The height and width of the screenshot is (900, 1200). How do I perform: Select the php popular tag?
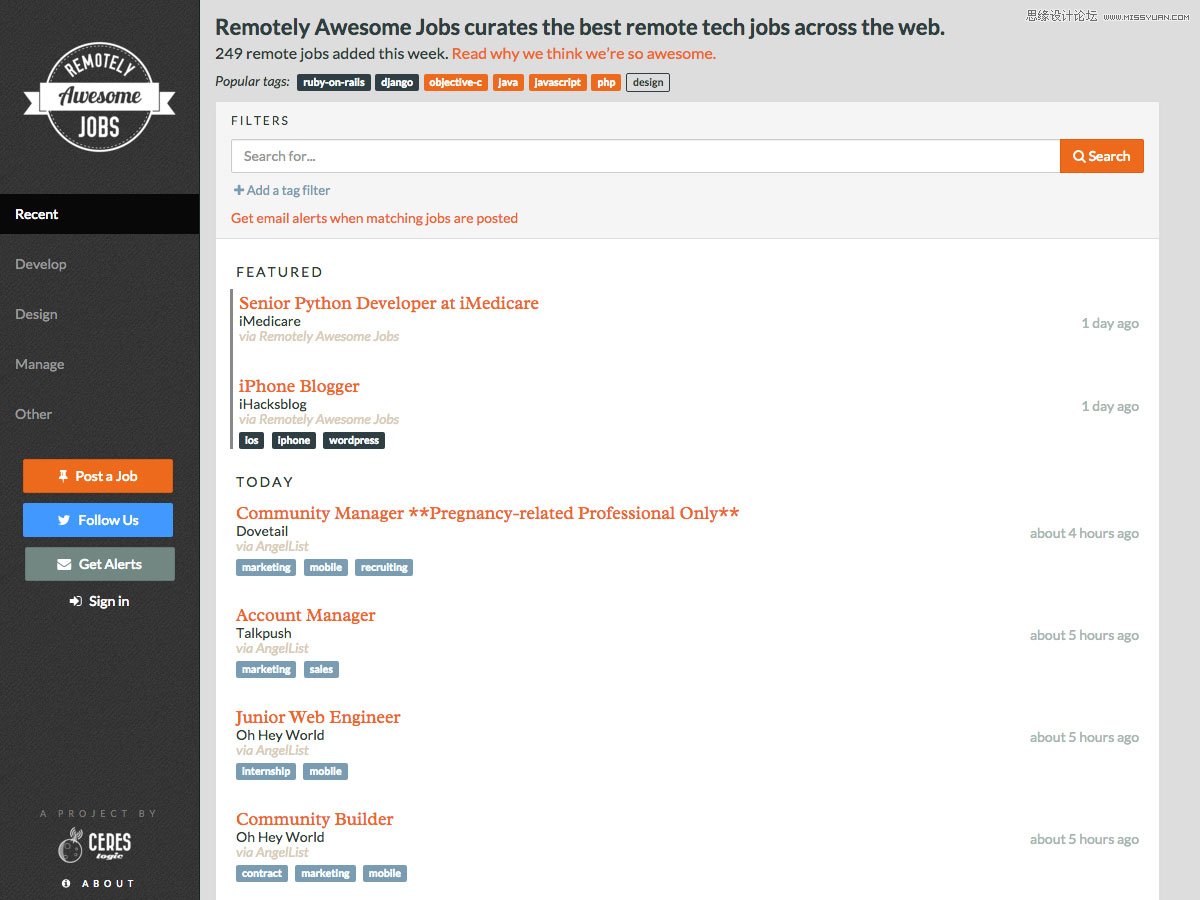coord(607,82)
